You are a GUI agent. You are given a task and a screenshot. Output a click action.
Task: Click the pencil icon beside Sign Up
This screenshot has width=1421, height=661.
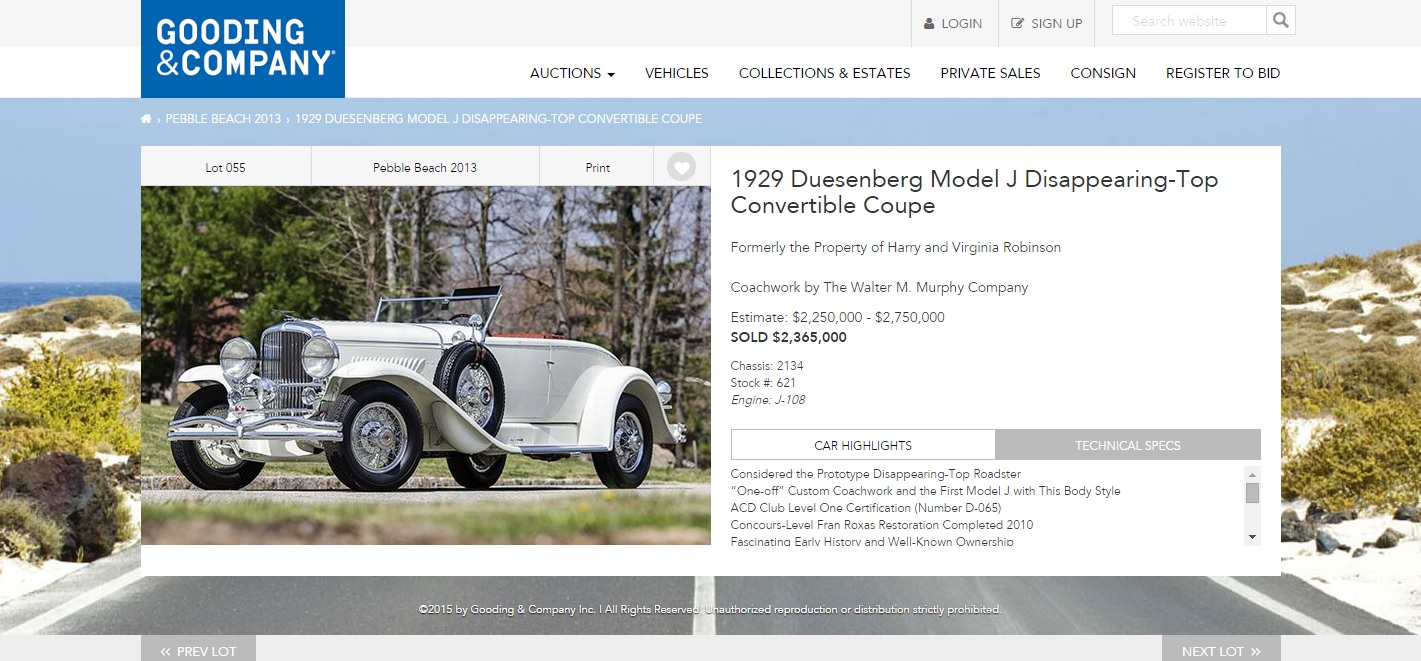pos(1018,23)
